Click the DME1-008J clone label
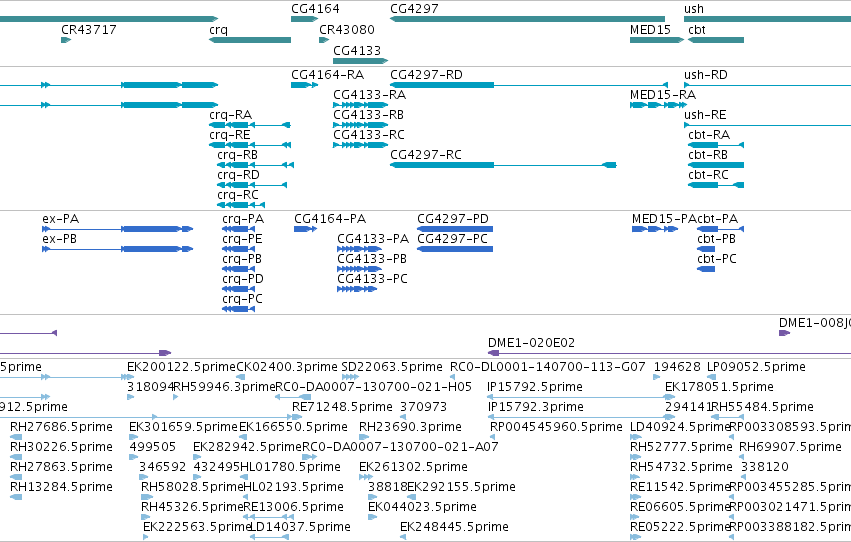This screenshot has height=542, width=851. point(815,323)
